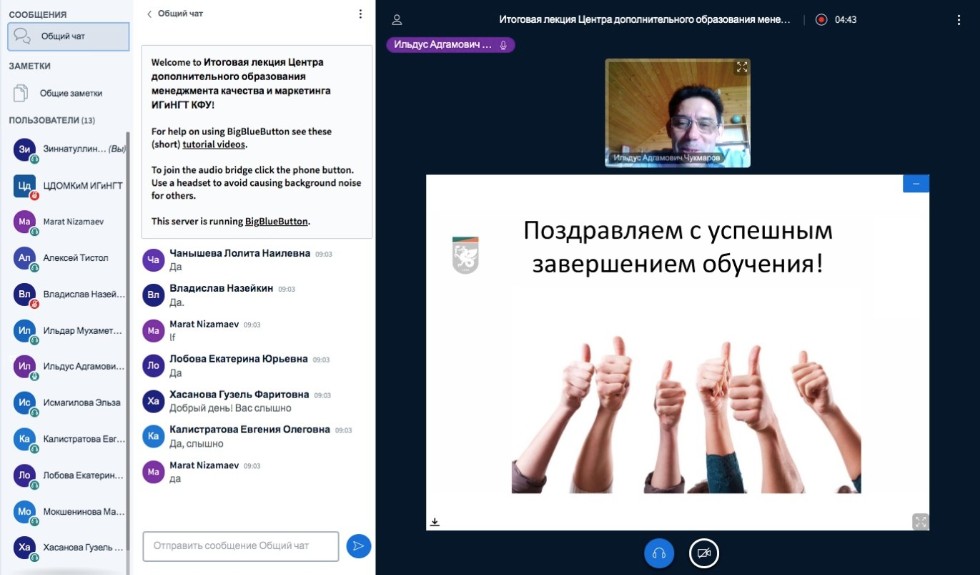
Task: Minimize the presentation with blue button
Action: [x=915, y=183]
